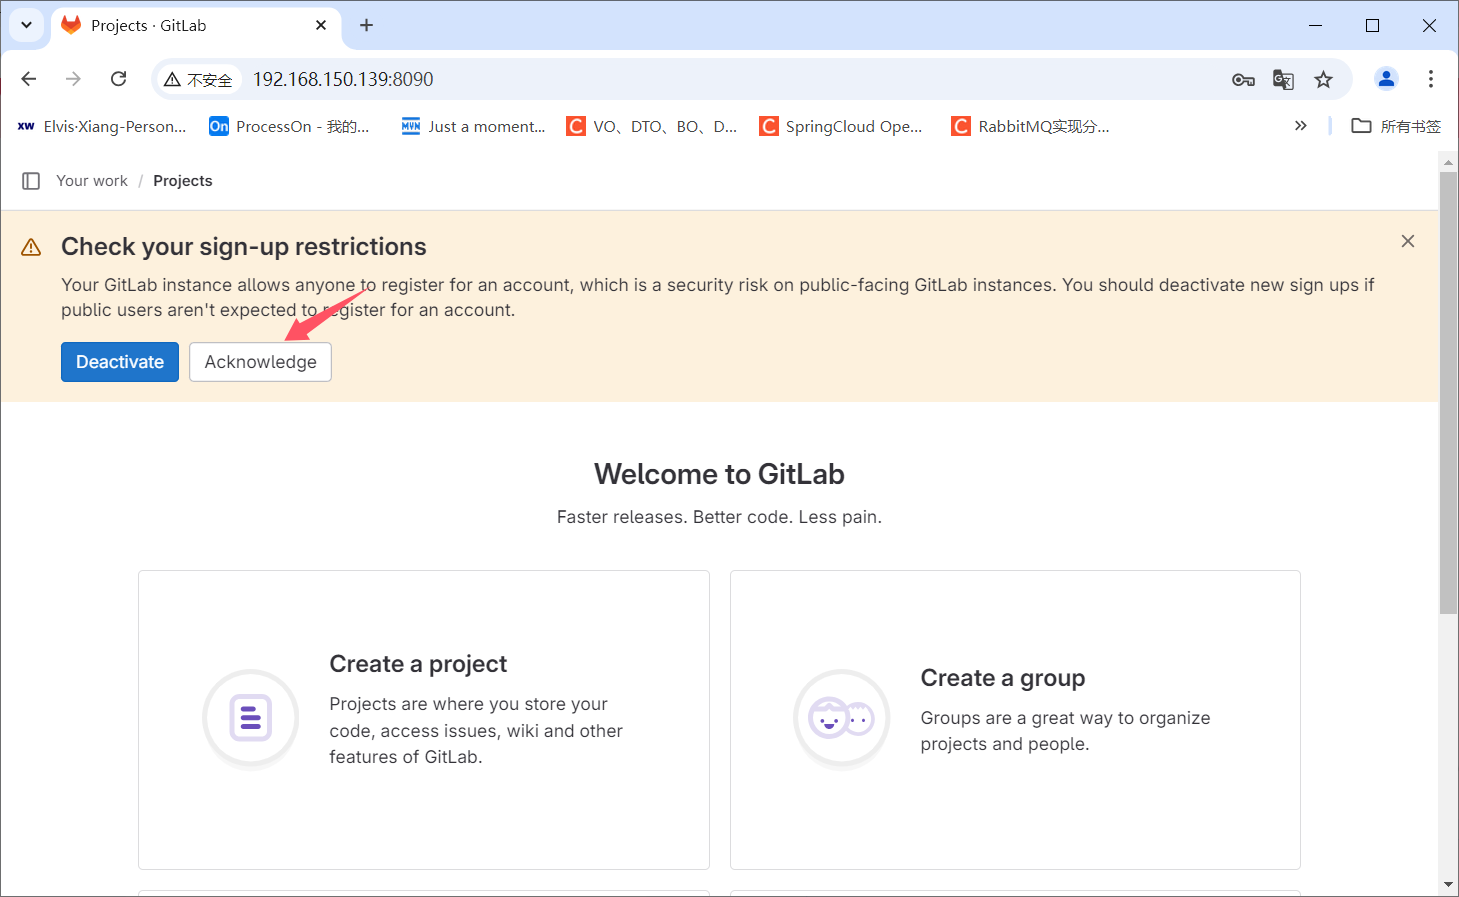
Task: Open the Chrome three-dot menu
Action: point(1431,79)
